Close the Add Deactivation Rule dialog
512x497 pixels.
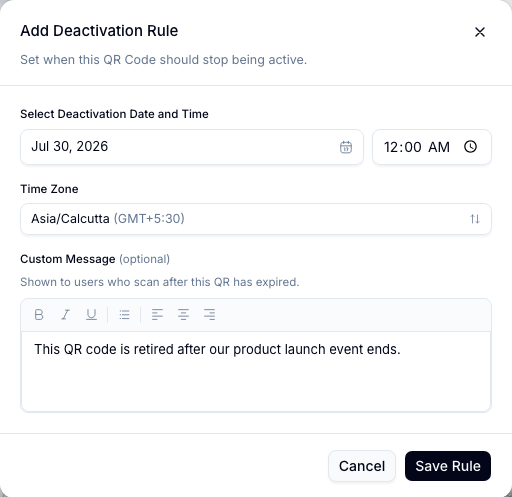point(480,32)
